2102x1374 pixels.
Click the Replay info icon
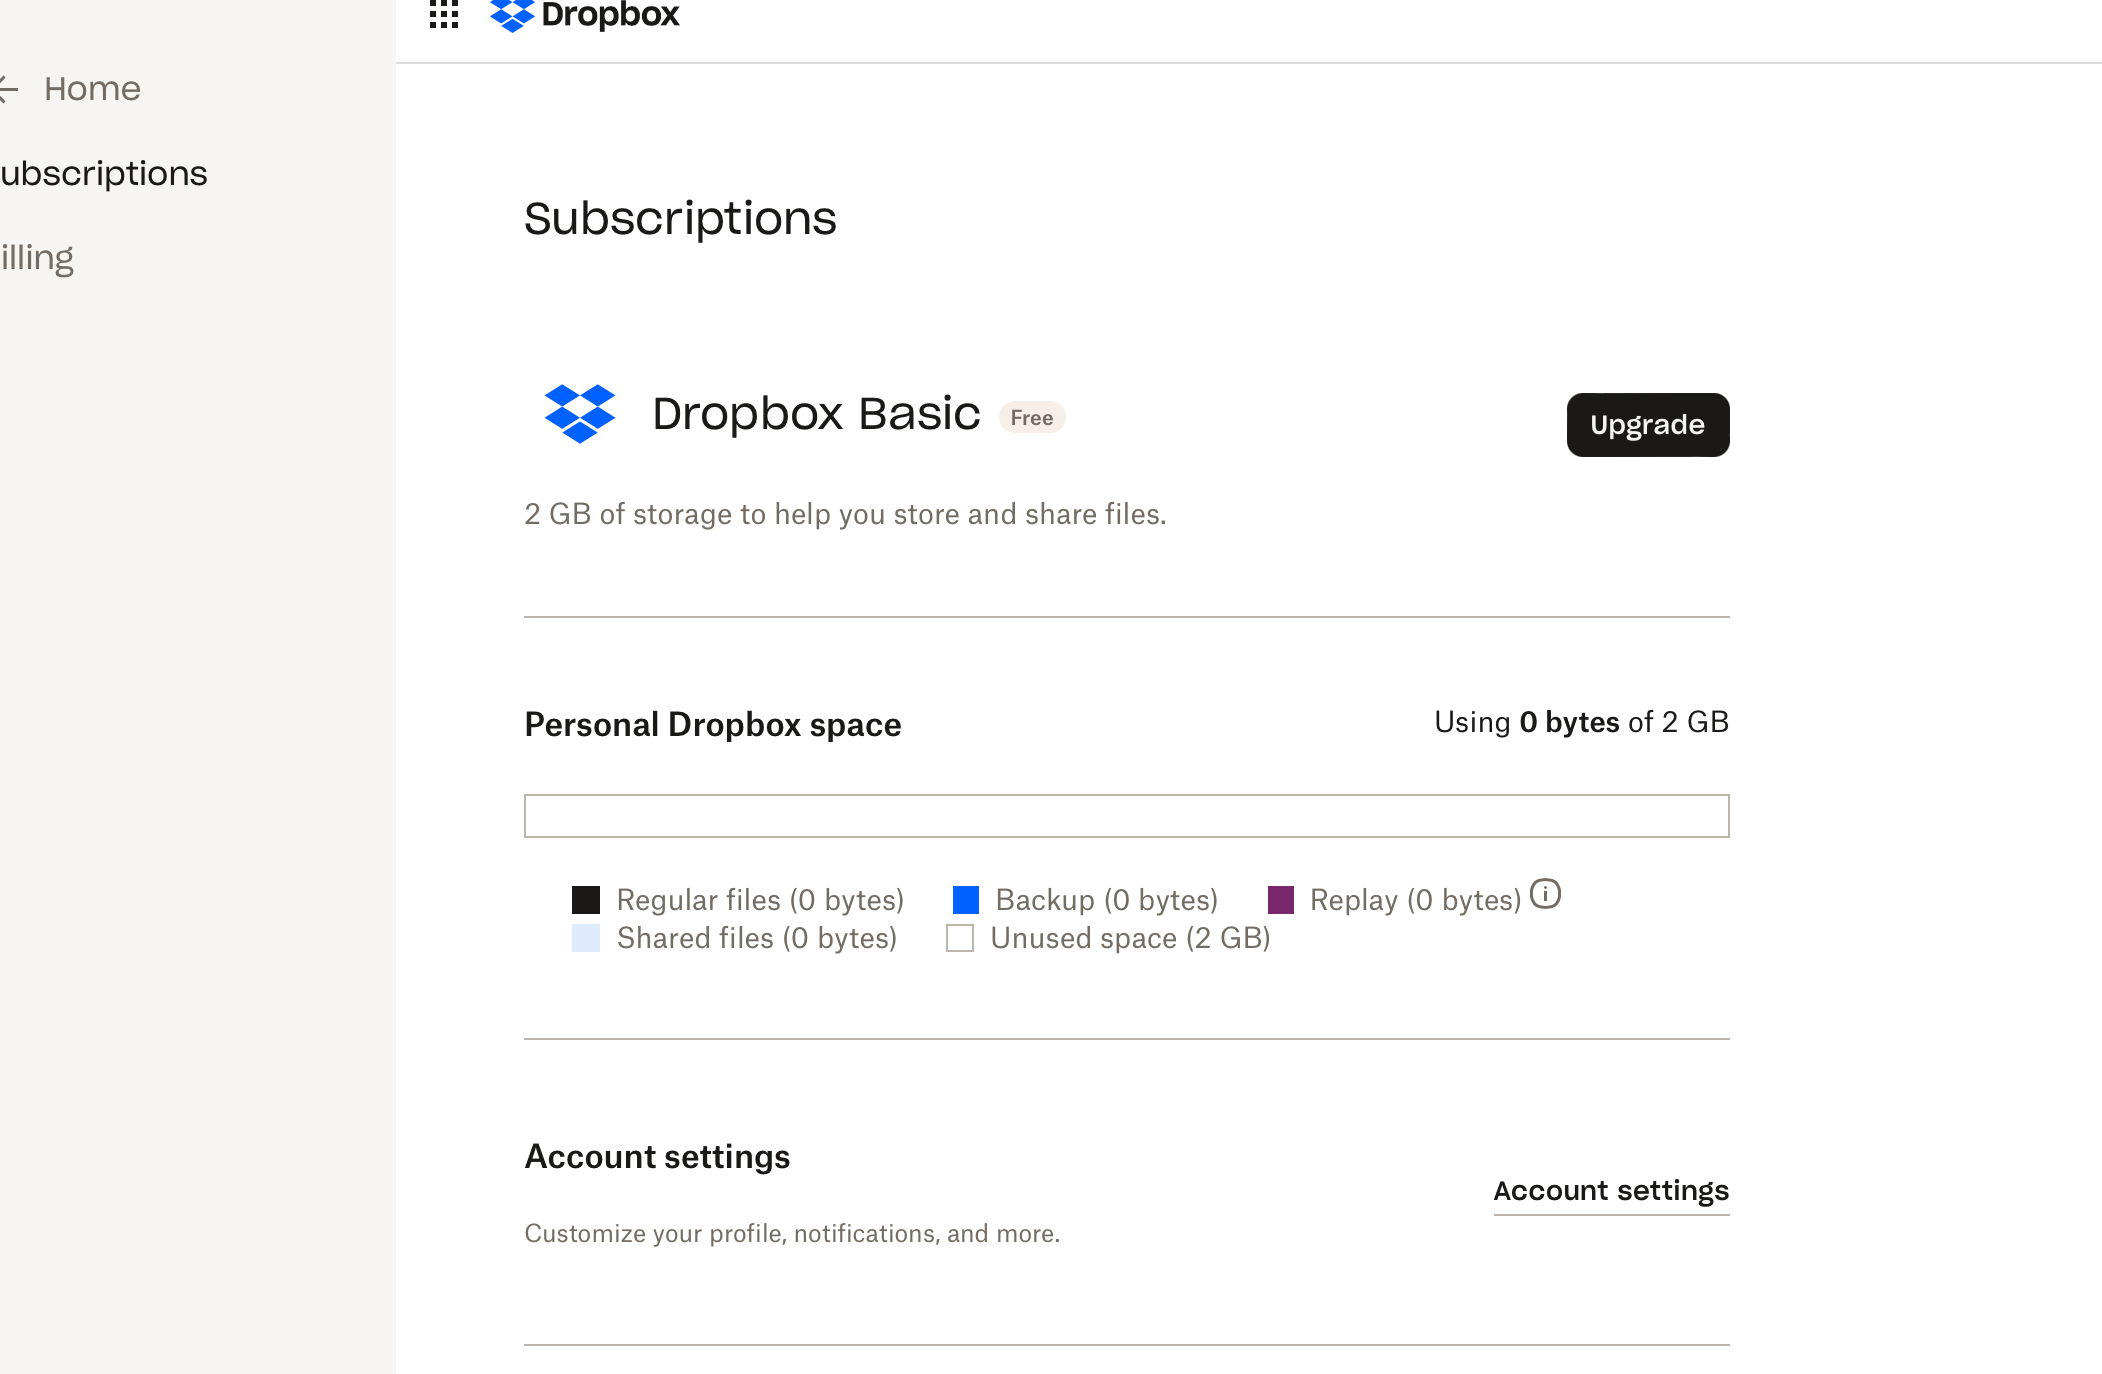1545,893
